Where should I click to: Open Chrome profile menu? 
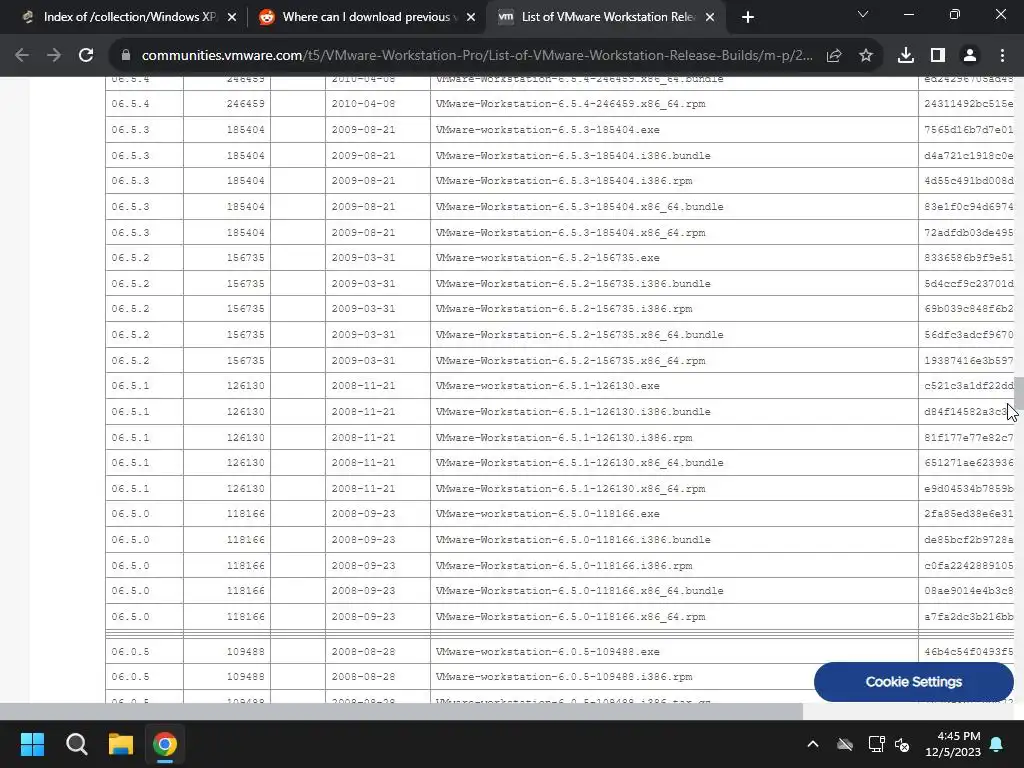coord(970,56)
